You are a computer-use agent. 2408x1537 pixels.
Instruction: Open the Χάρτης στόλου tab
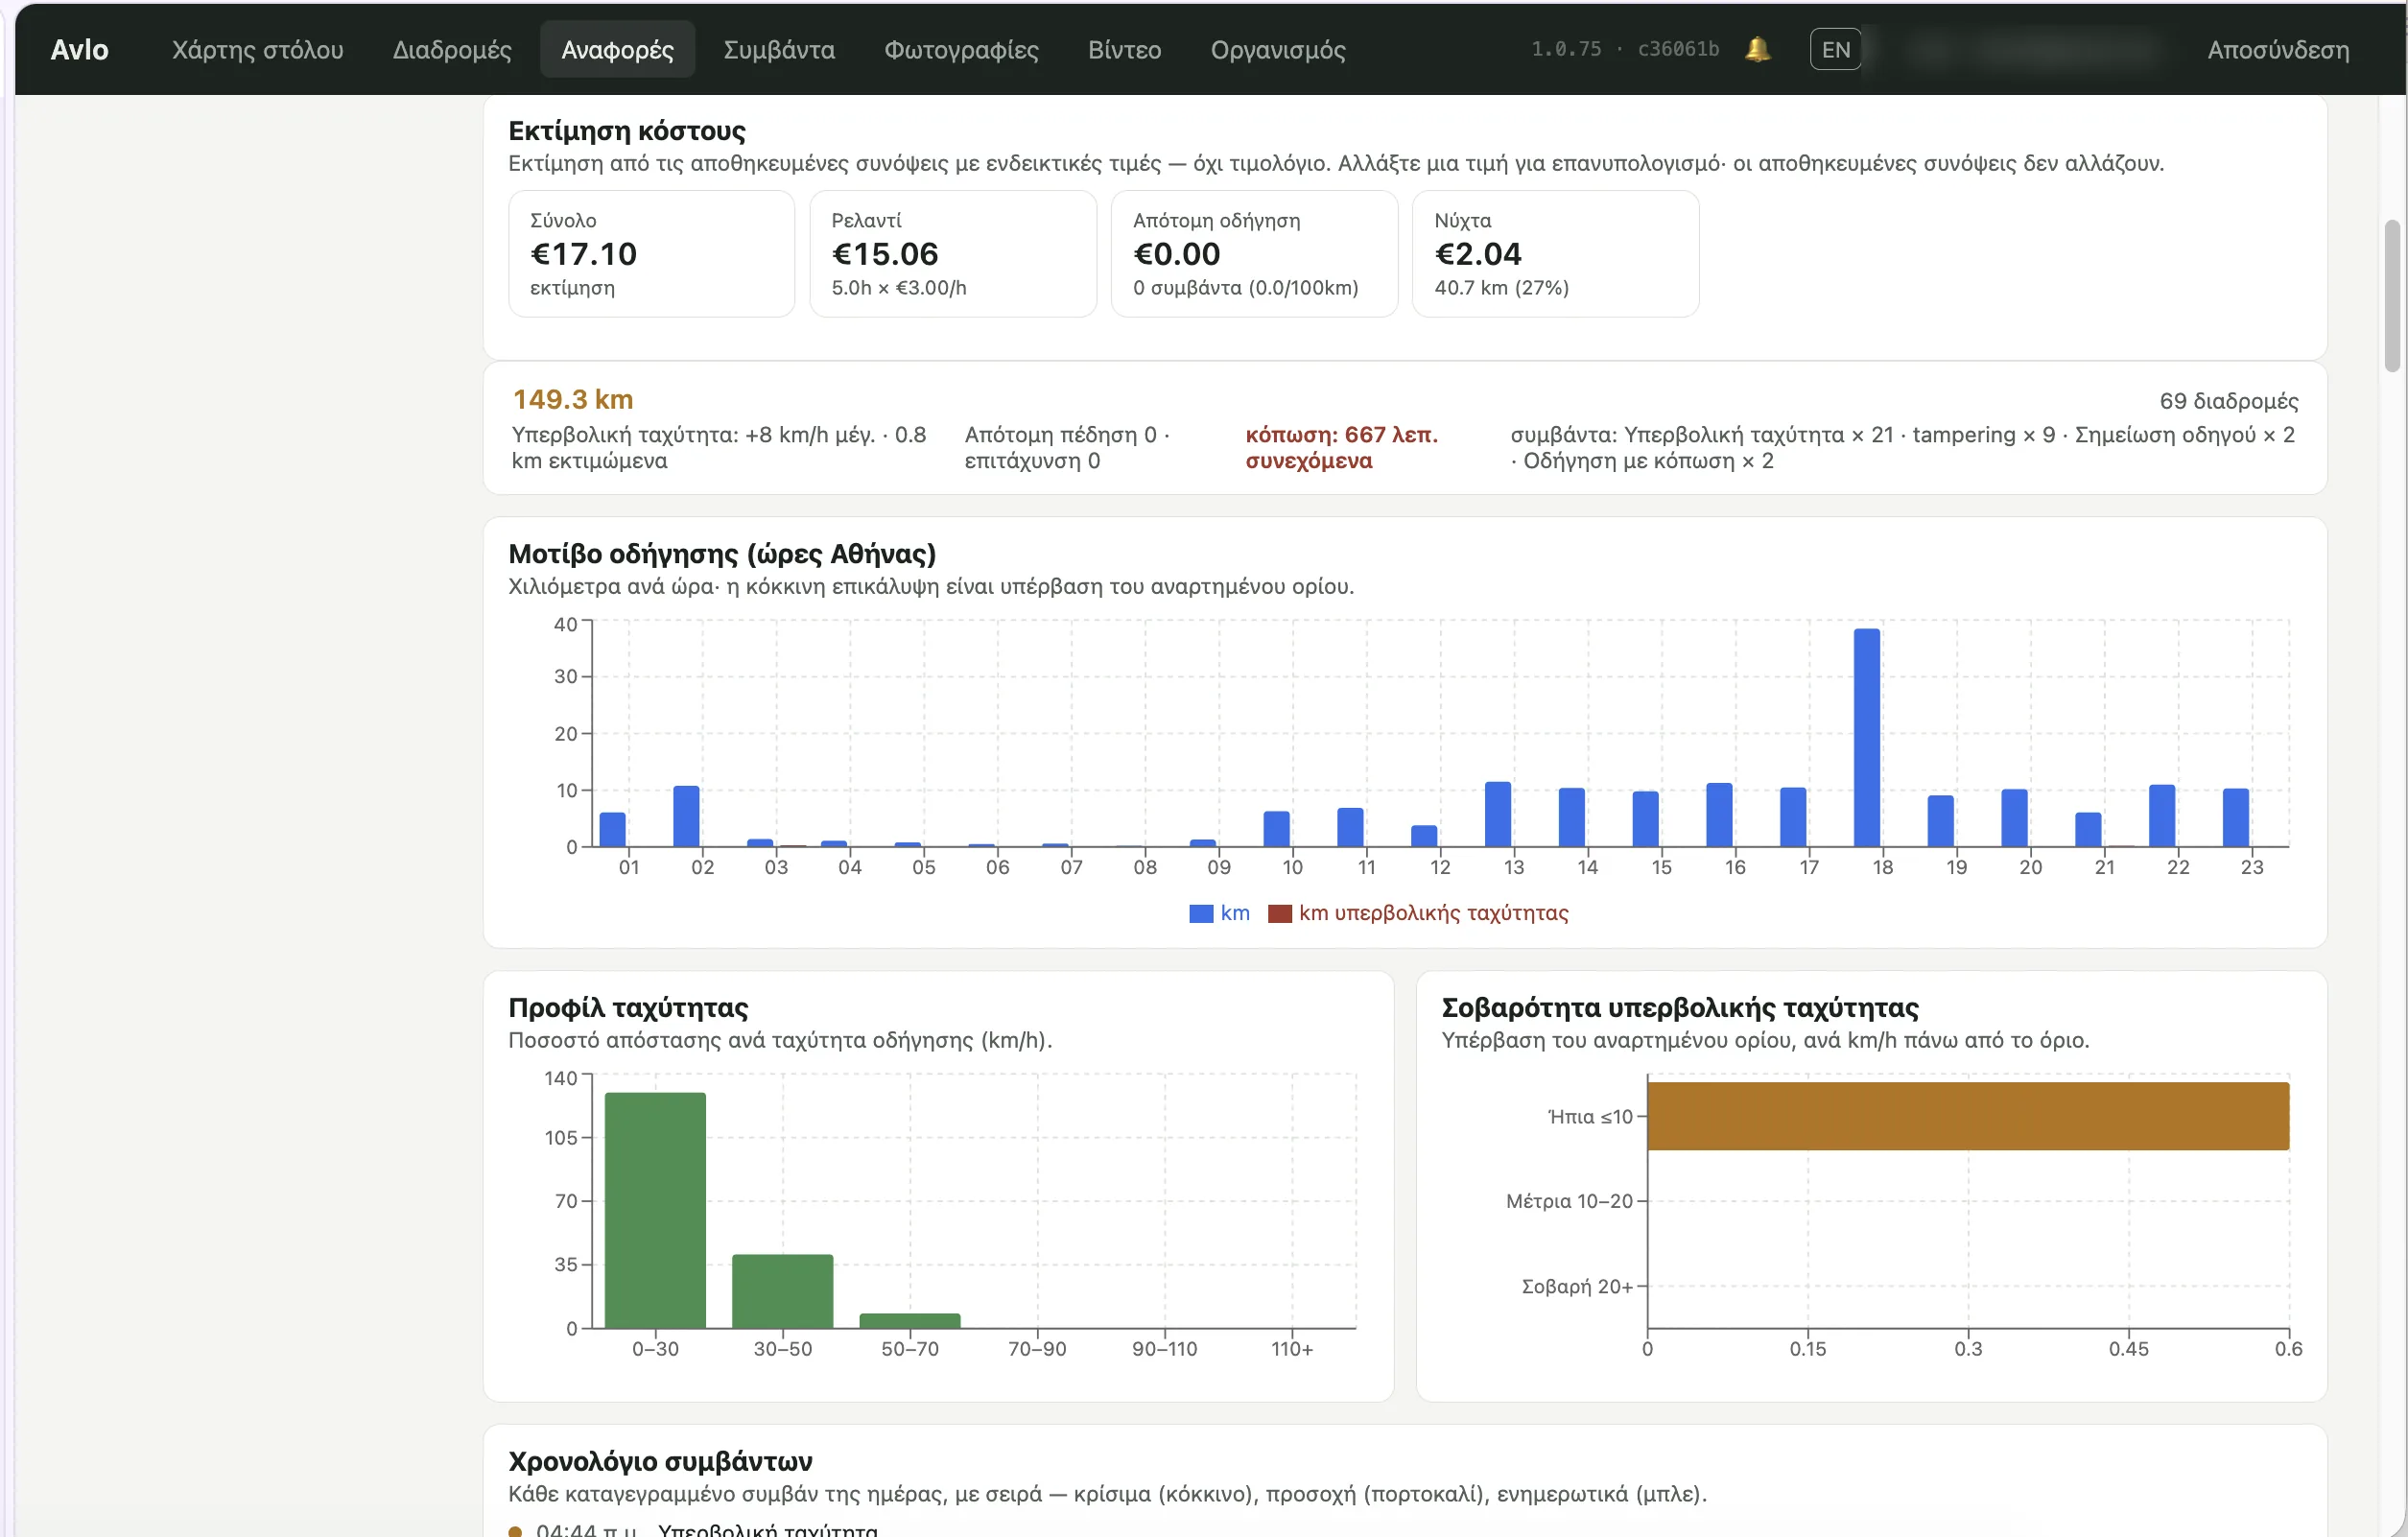[257, 49]
